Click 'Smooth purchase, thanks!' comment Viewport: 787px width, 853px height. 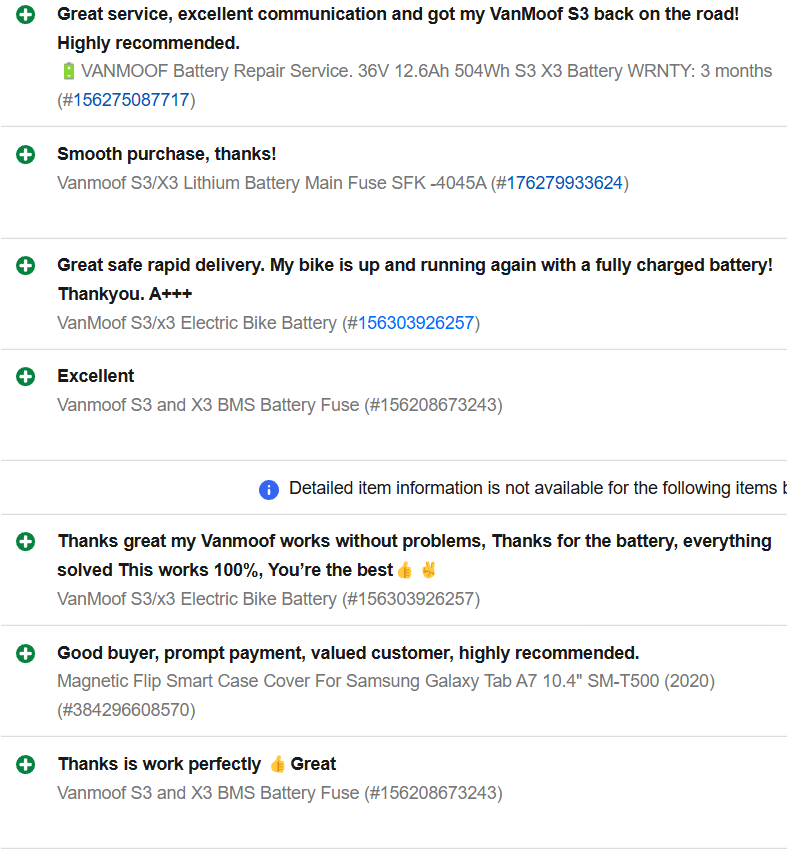(167, 154)
